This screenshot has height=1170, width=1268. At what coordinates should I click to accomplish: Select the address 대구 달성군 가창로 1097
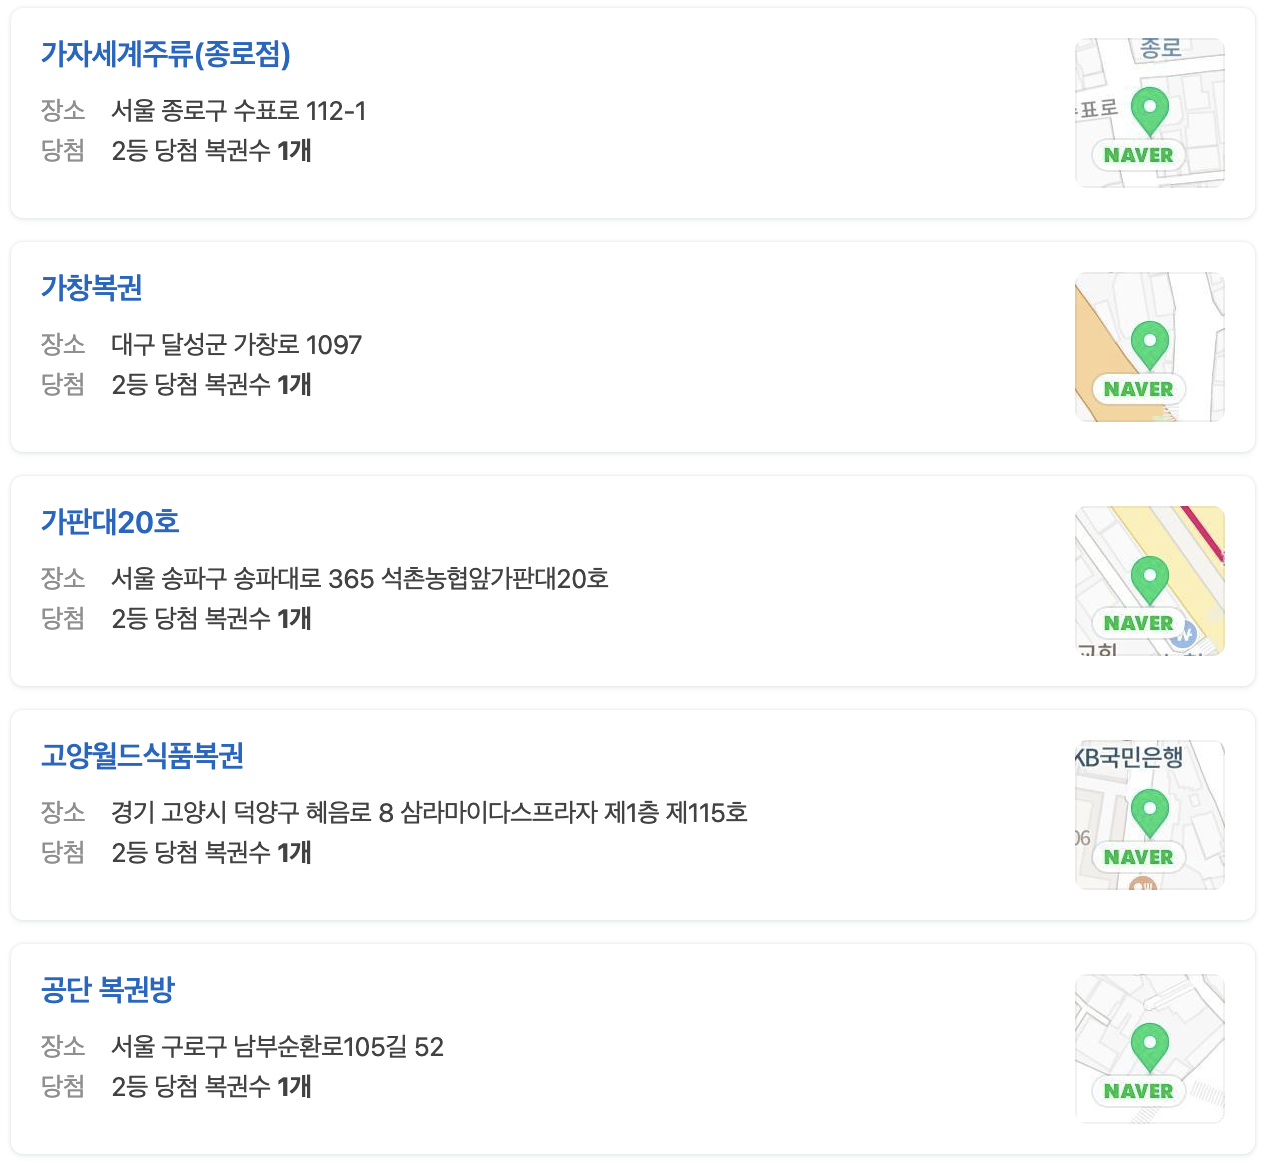coord(236,345)
